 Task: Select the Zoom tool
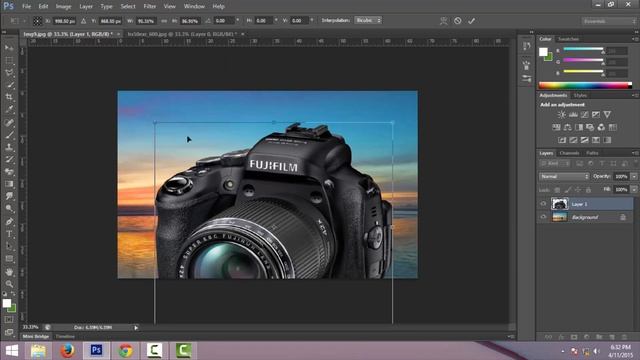pos(9,284)
